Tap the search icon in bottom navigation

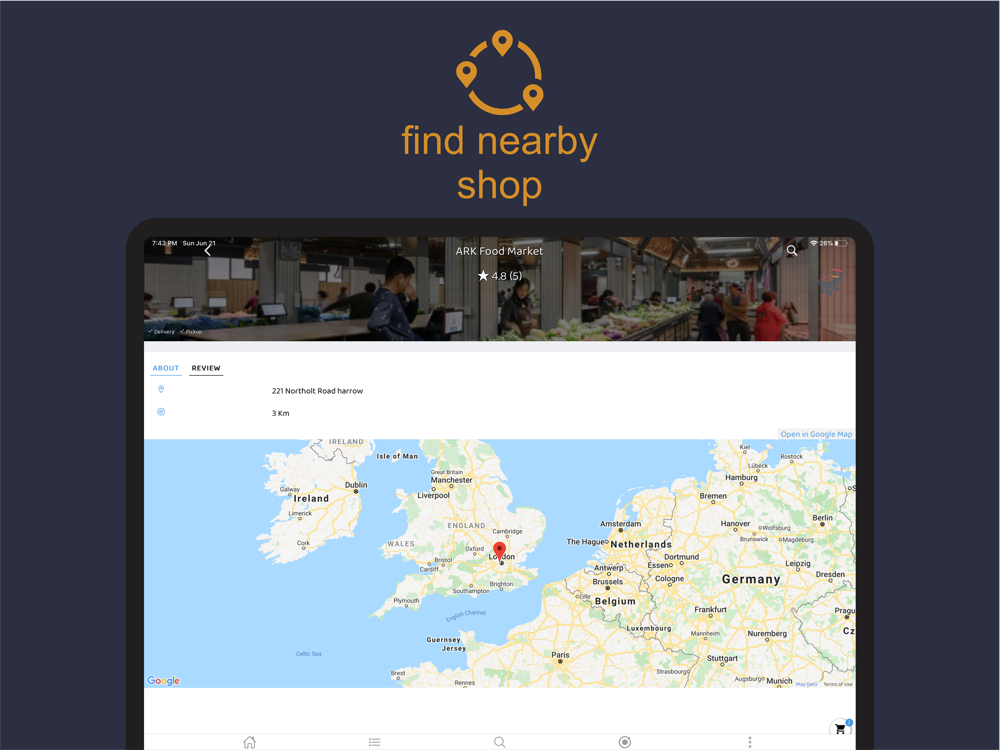tap(499, 742)
